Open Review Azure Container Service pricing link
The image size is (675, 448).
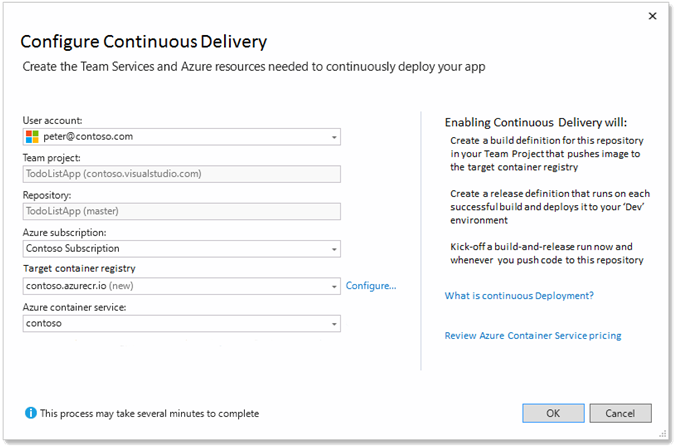tap(533, 336)
